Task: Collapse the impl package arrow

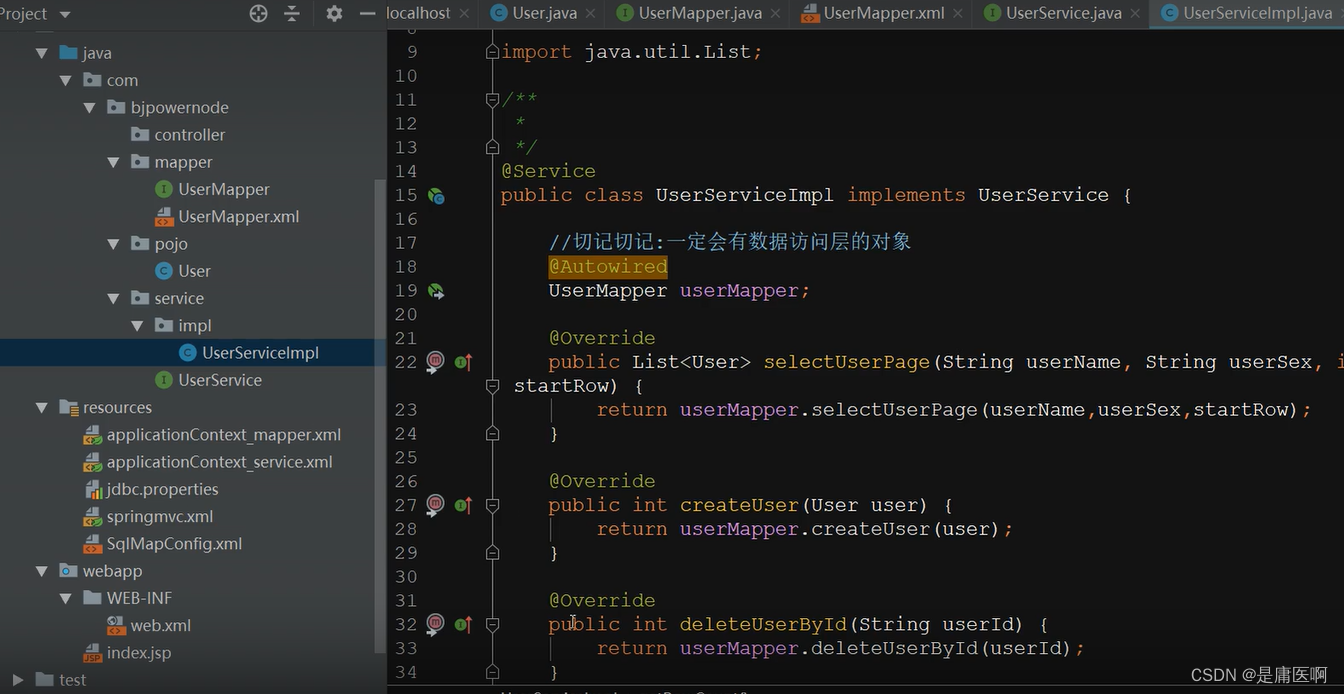Action: click(x=138, y=325)
